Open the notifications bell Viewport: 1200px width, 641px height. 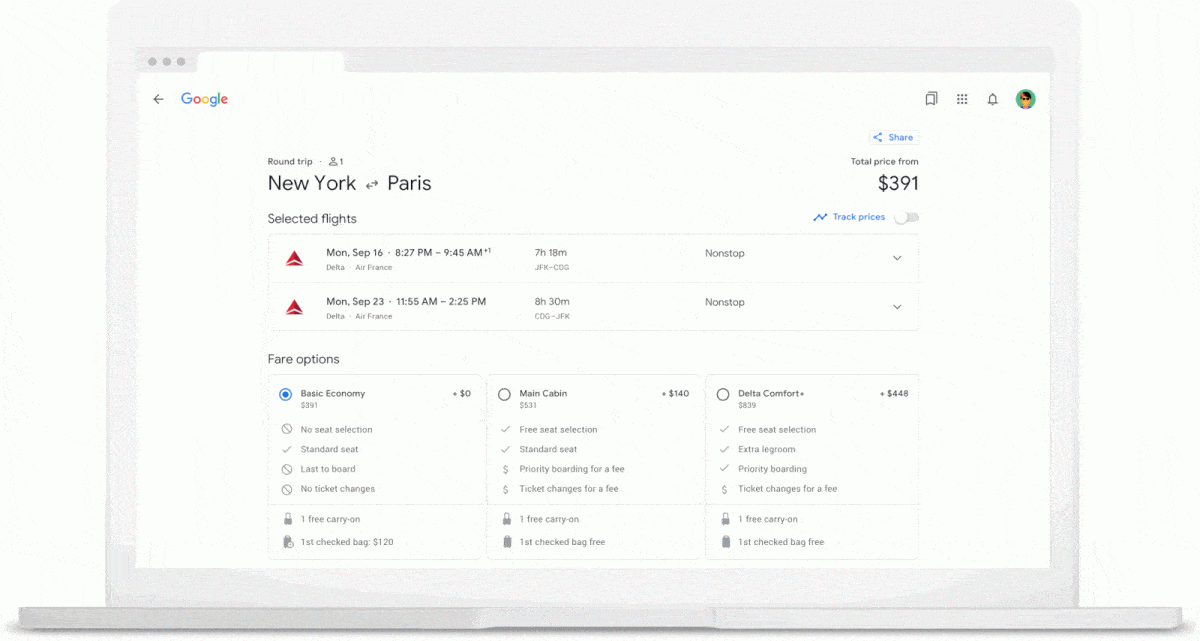coord(993,99)
